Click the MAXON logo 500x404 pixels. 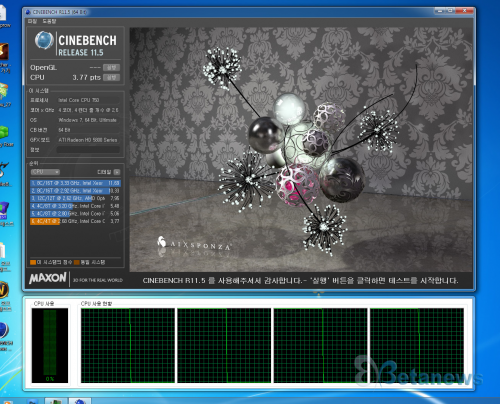tap(48, 278)
